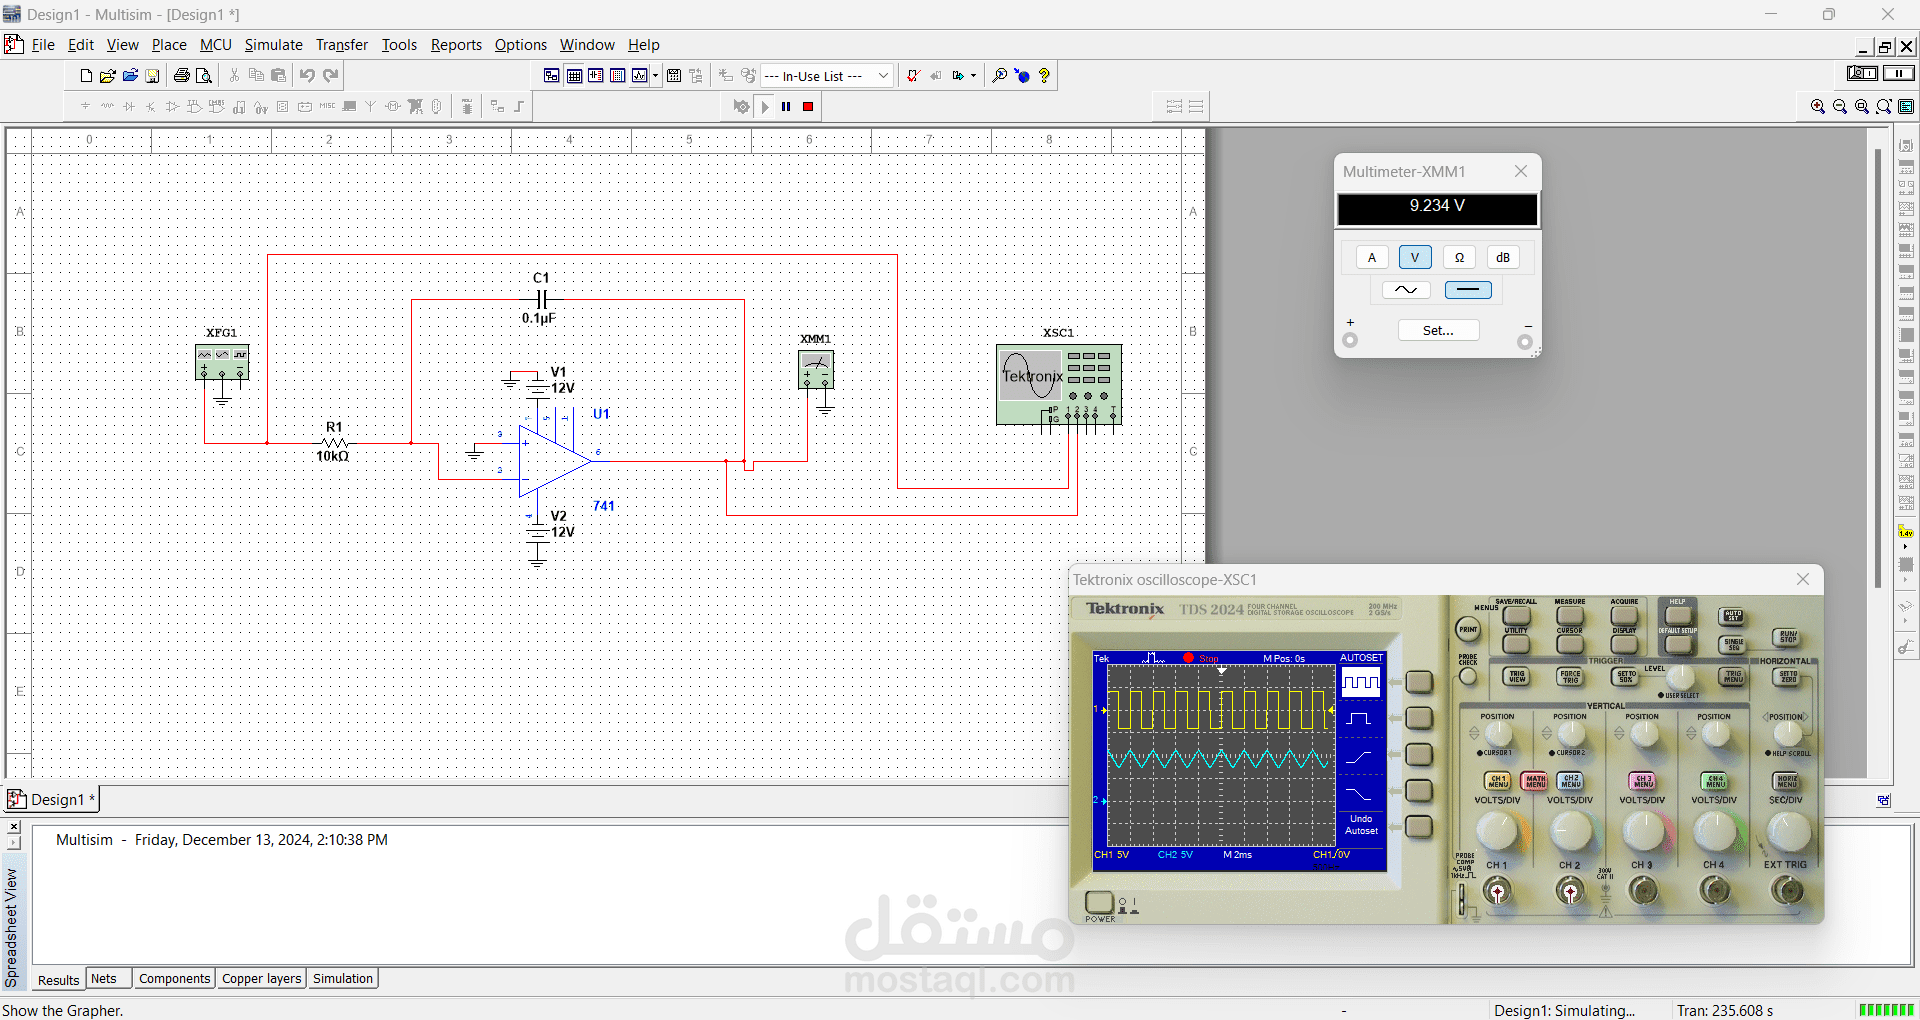1920x1020 pixels.
Task: Click SINGLE SEQ button on oscilloscope
Action: [x=1733, y=645]
